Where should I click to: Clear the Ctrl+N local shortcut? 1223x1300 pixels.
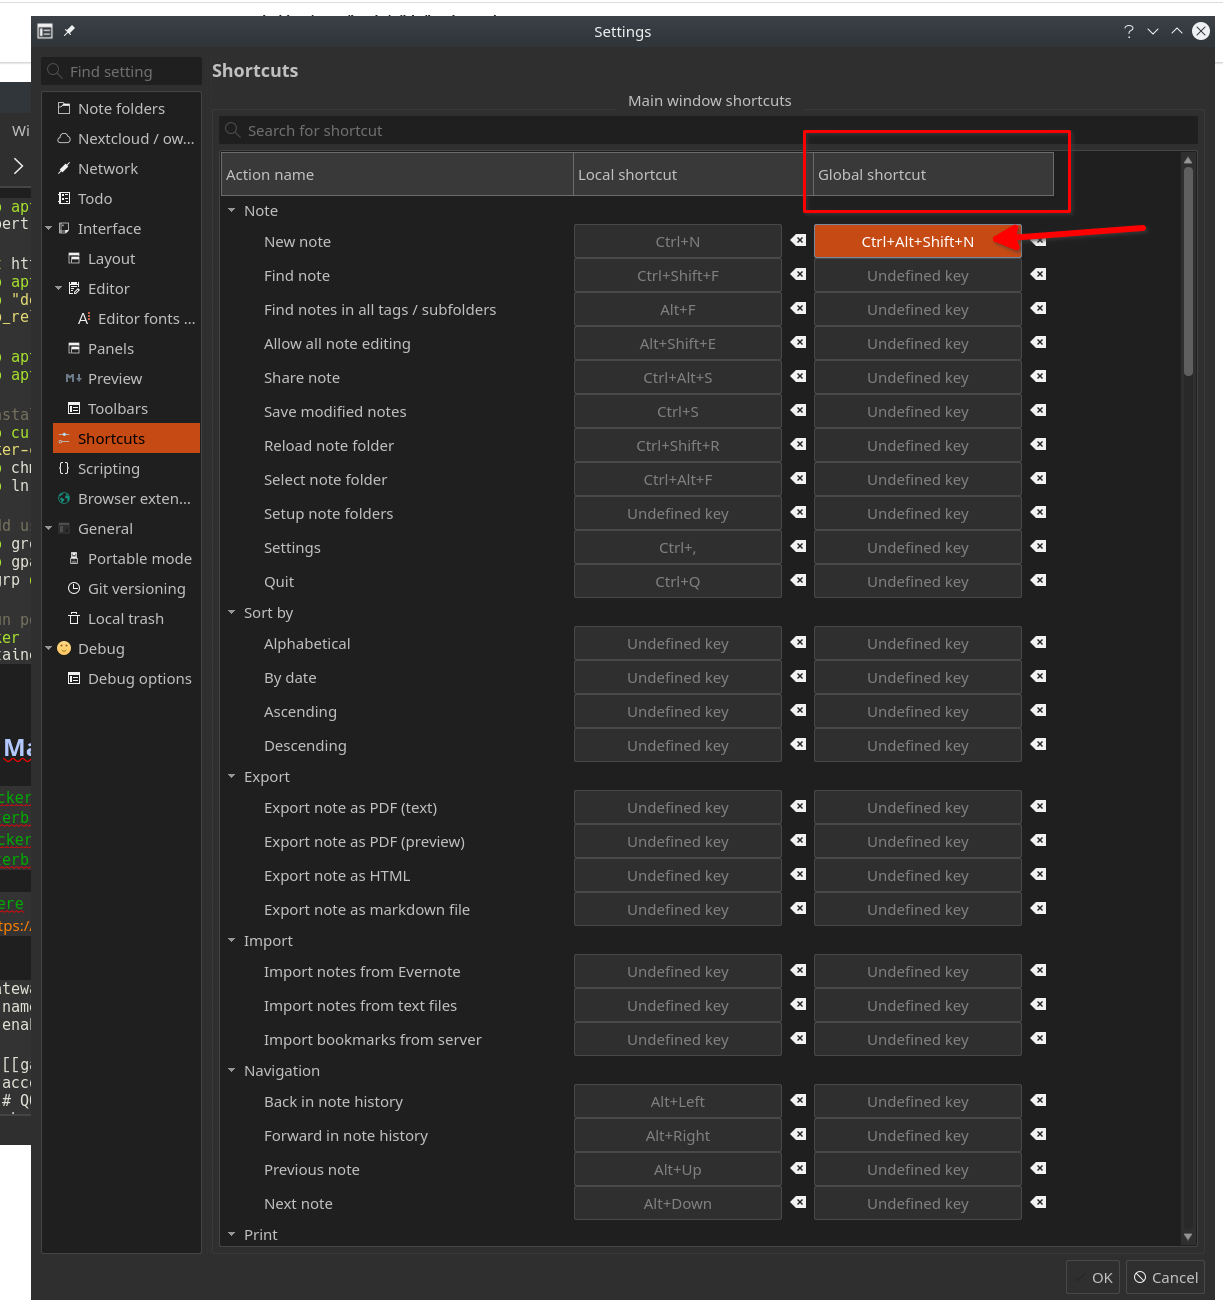pos(797,241)
